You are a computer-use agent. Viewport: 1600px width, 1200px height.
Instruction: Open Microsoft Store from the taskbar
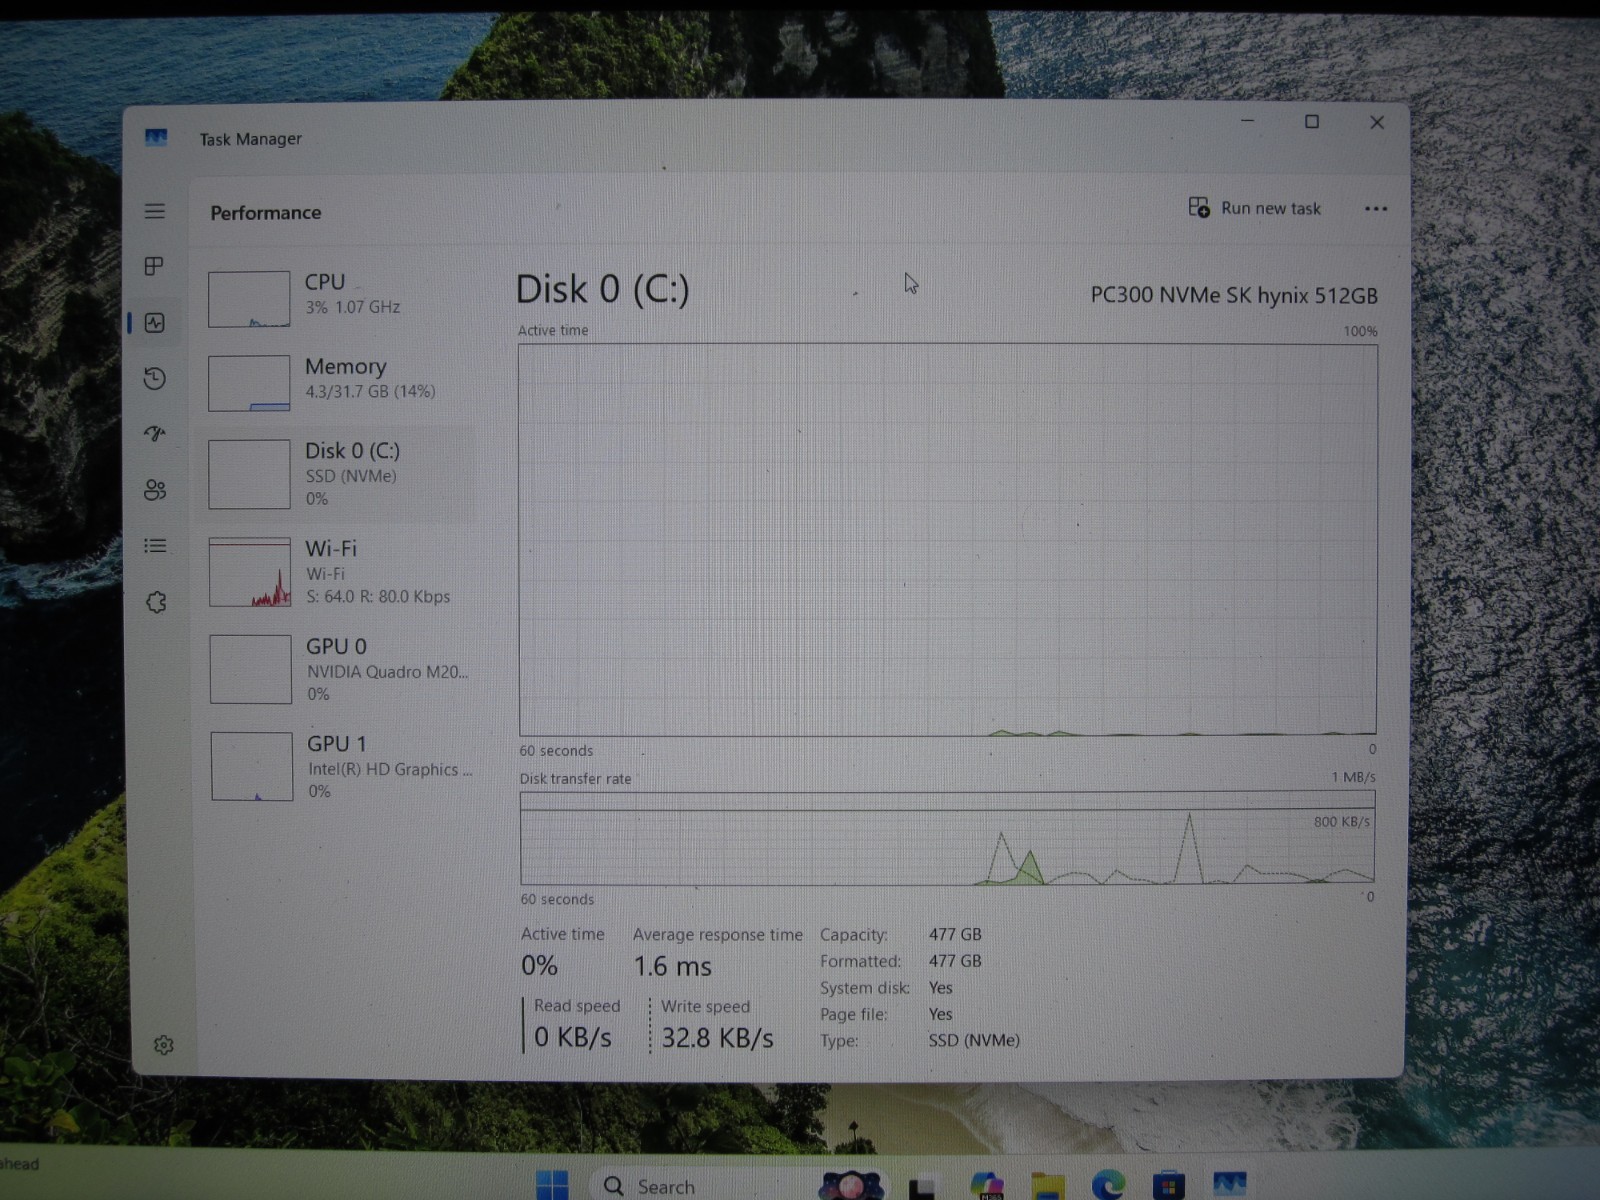tap(1168, 1186)
